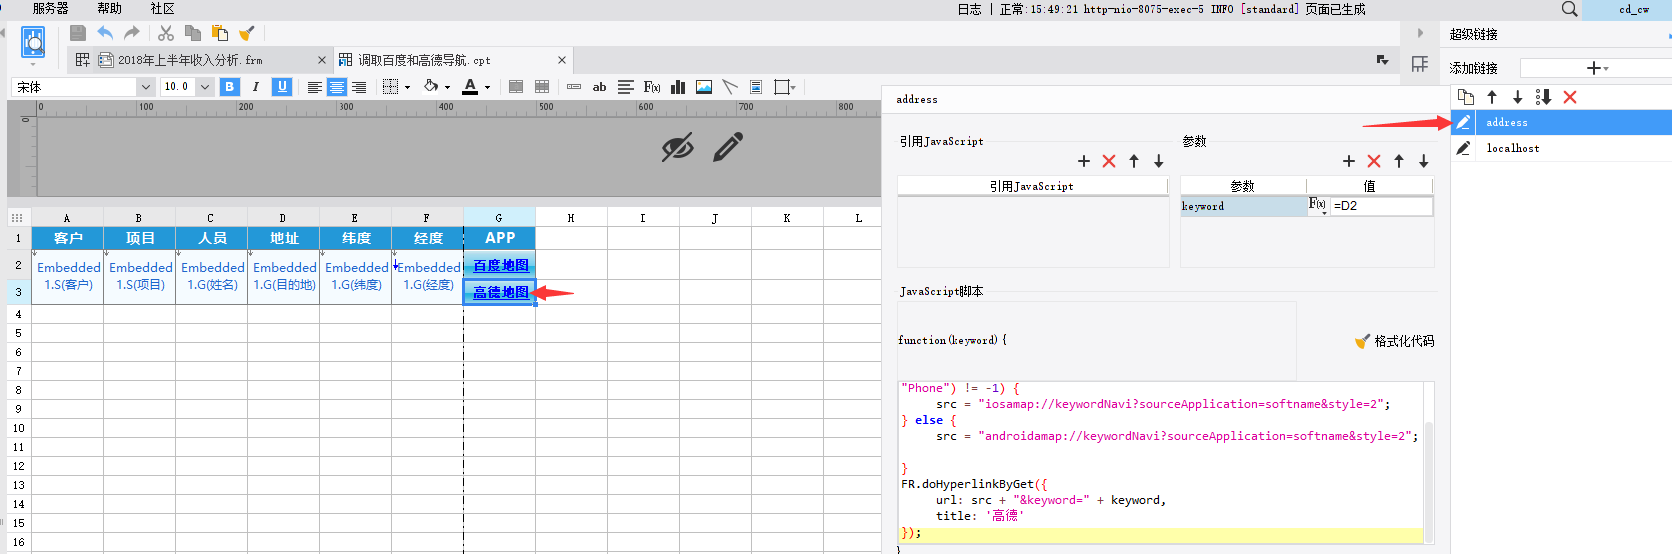Click the keyword parameter name cell

tap(1243, 206)
